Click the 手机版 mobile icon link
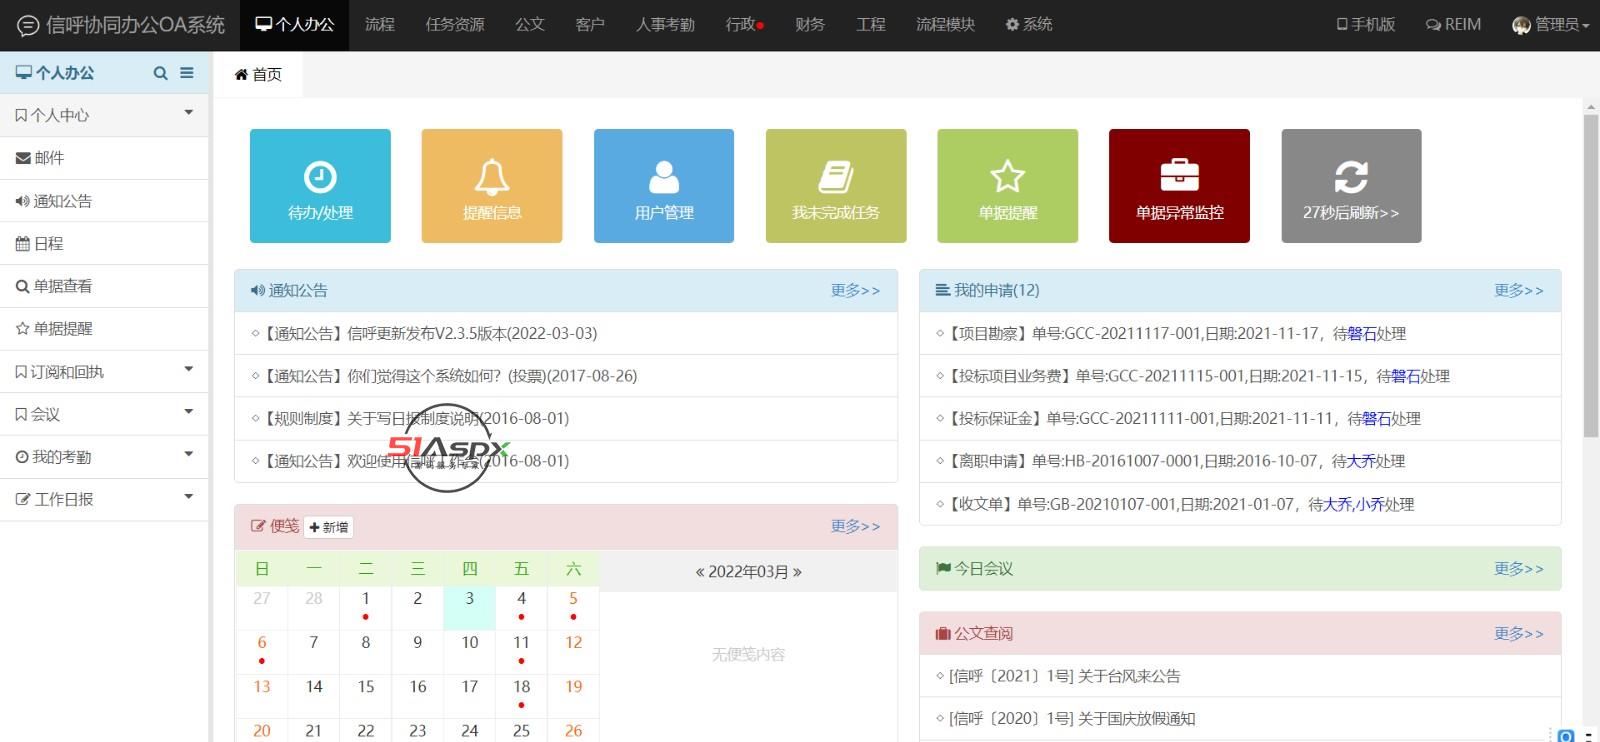Image resolution: width=1600 pixels, height=742 pixels. click(x=1365, y=25)
